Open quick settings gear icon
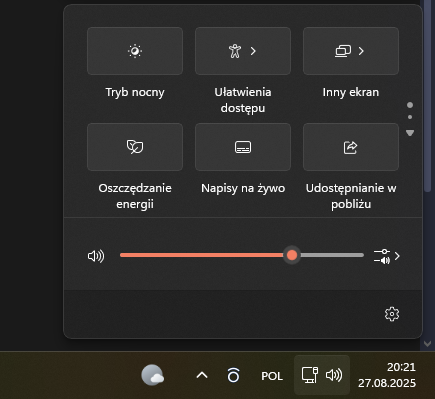The image size is (435, 399). click(392, 314)
